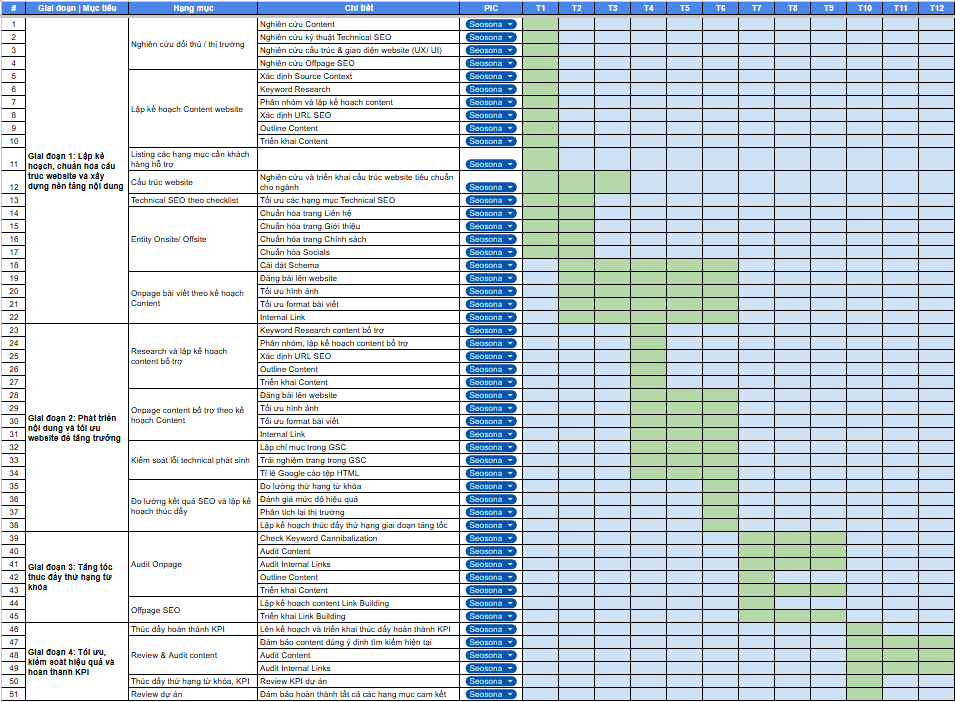
Task: Click Lập kế hoạch content Link Building cell
Action: coord(359,603)
